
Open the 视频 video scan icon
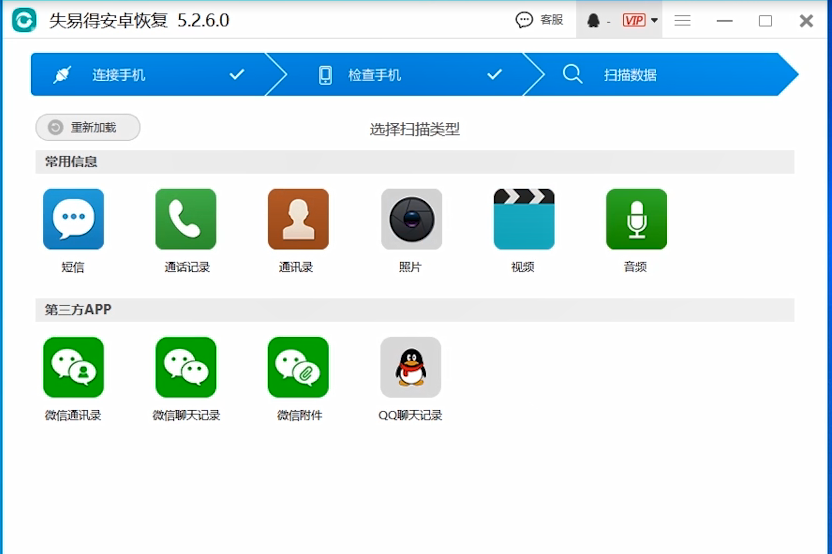coord(524,219)
